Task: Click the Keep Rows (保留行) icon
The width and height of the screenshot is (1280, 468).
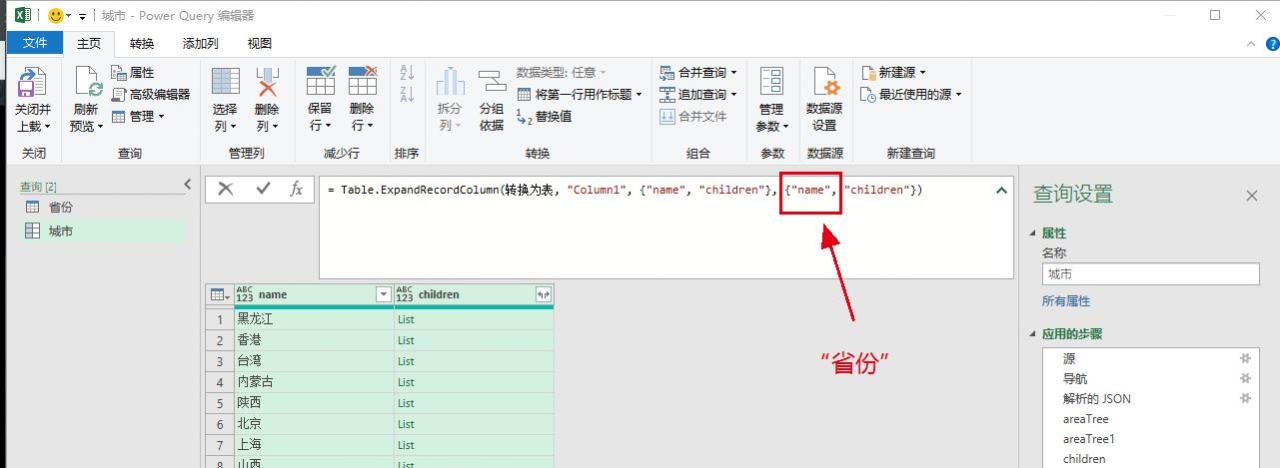Action: coord(320,82)
